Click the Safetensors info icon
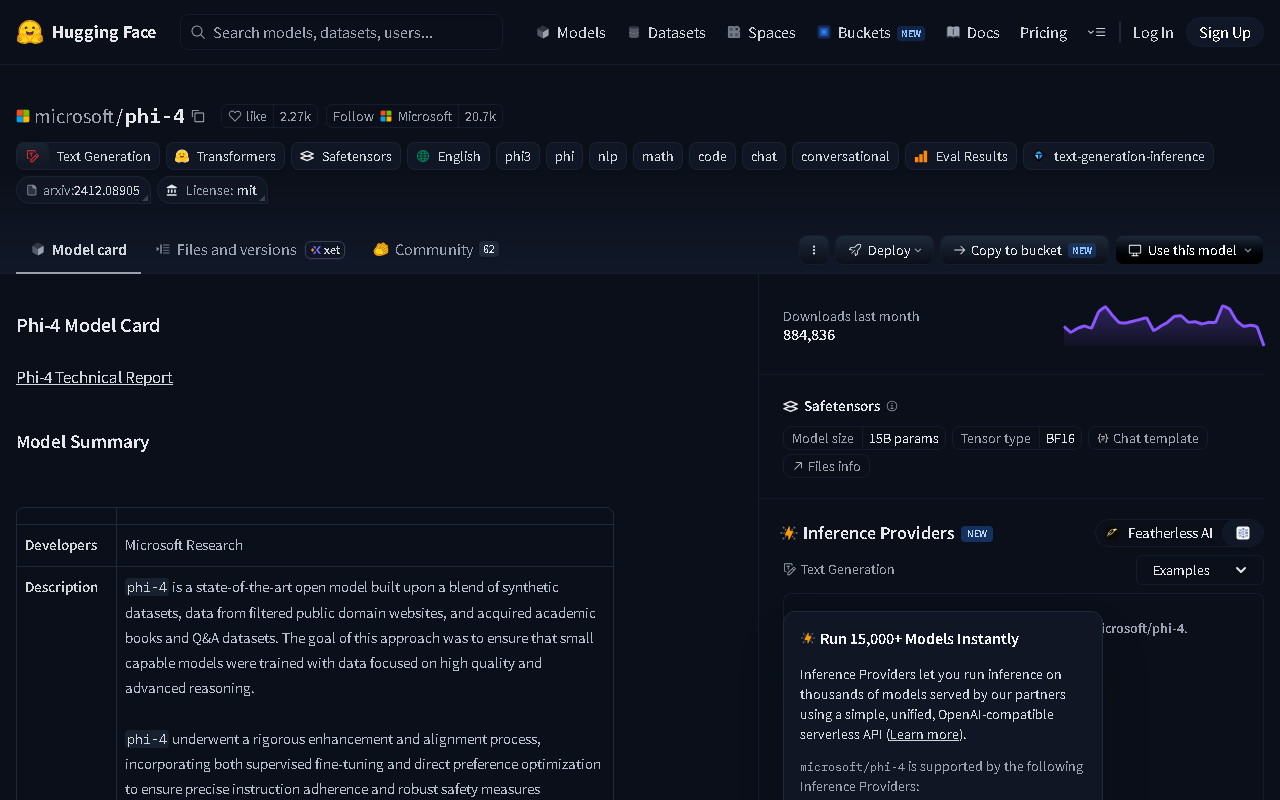 (892, 406)
